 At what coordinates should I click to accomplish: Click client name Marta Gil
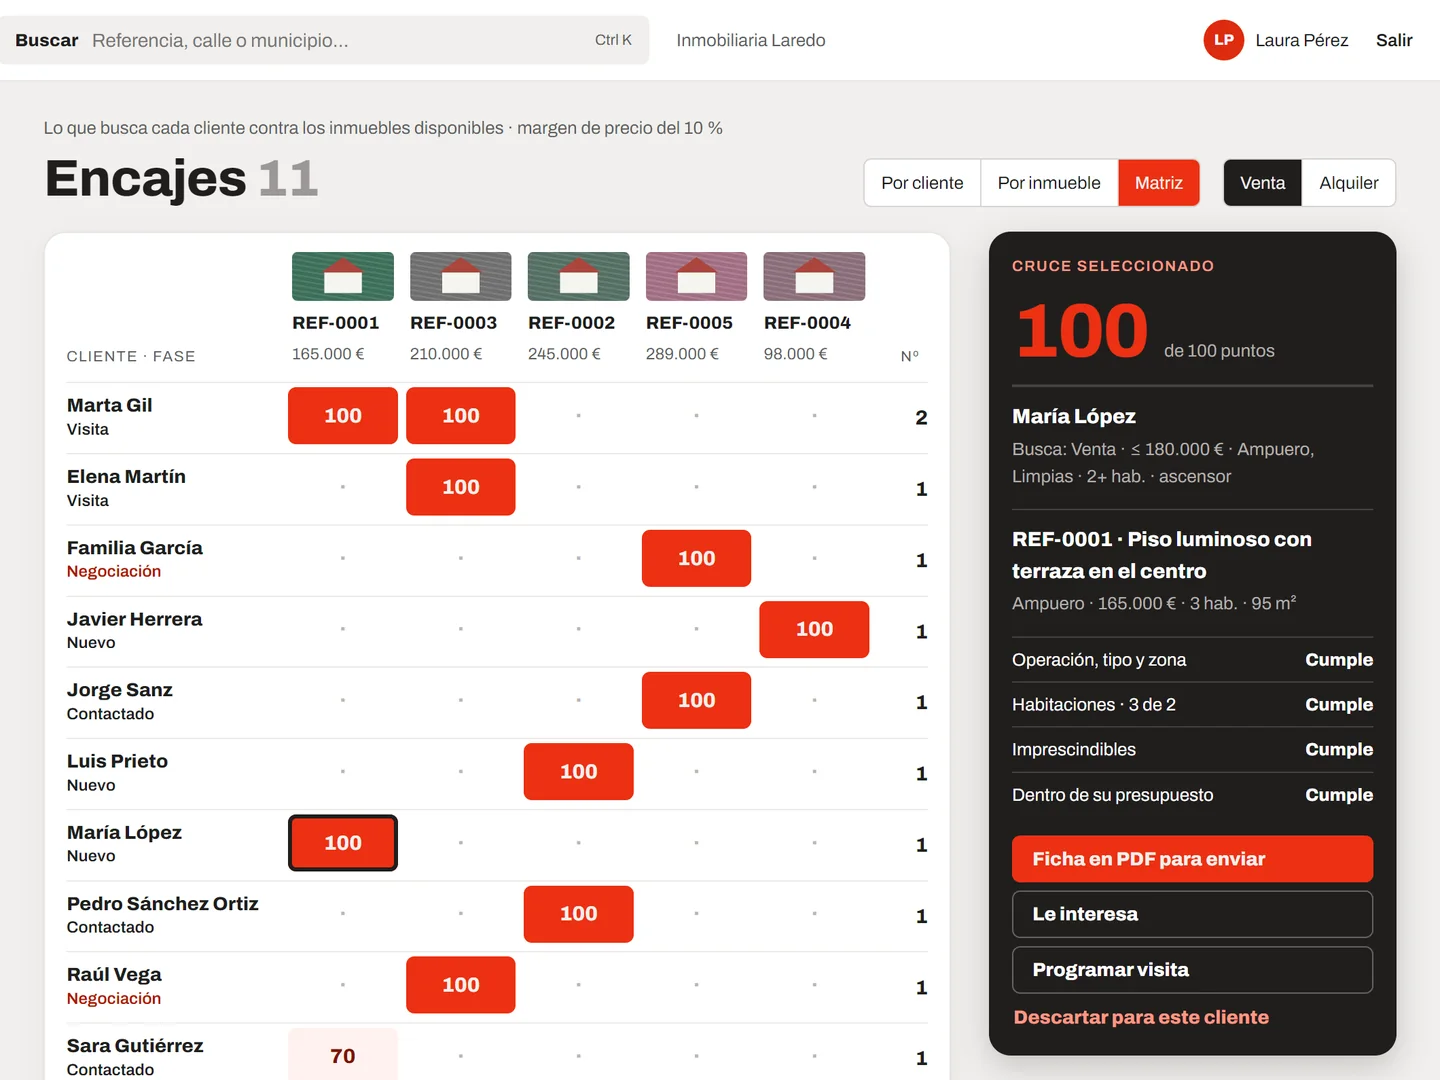click(x=110, y=405)
